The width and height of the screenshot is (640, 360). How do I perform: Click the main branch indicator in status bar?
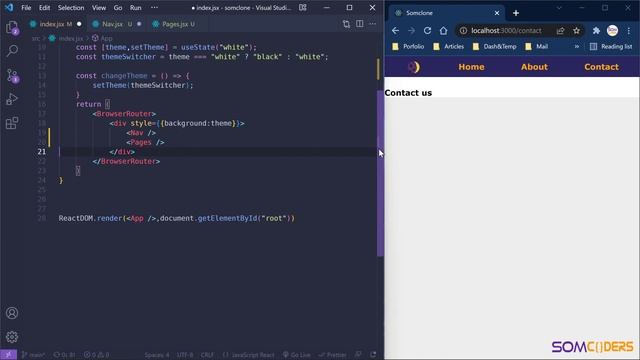(x=34, y=355)
